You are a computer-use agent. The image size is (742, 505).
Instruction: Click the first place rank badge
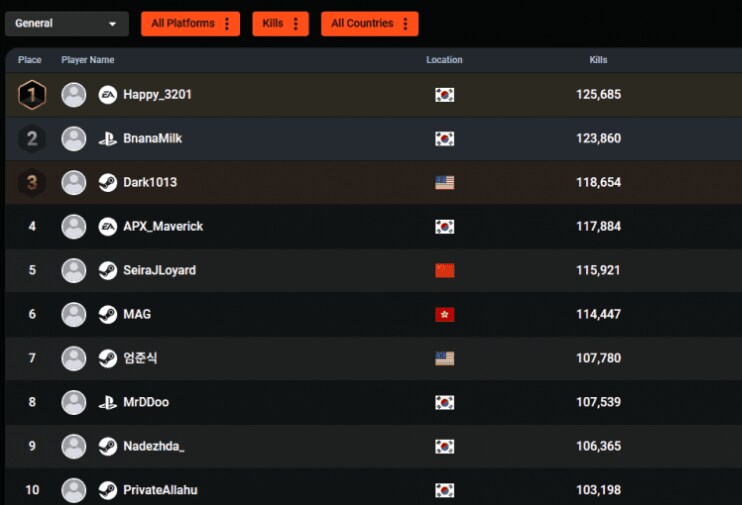click(32, 95)
